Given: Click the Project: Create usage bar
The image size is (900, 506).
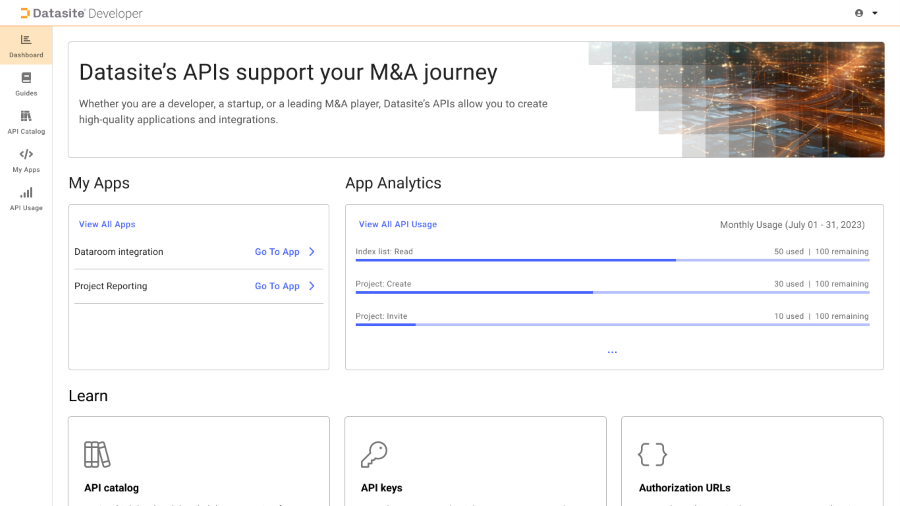Looking at the screenshot, I should click(x=612, y=292).
